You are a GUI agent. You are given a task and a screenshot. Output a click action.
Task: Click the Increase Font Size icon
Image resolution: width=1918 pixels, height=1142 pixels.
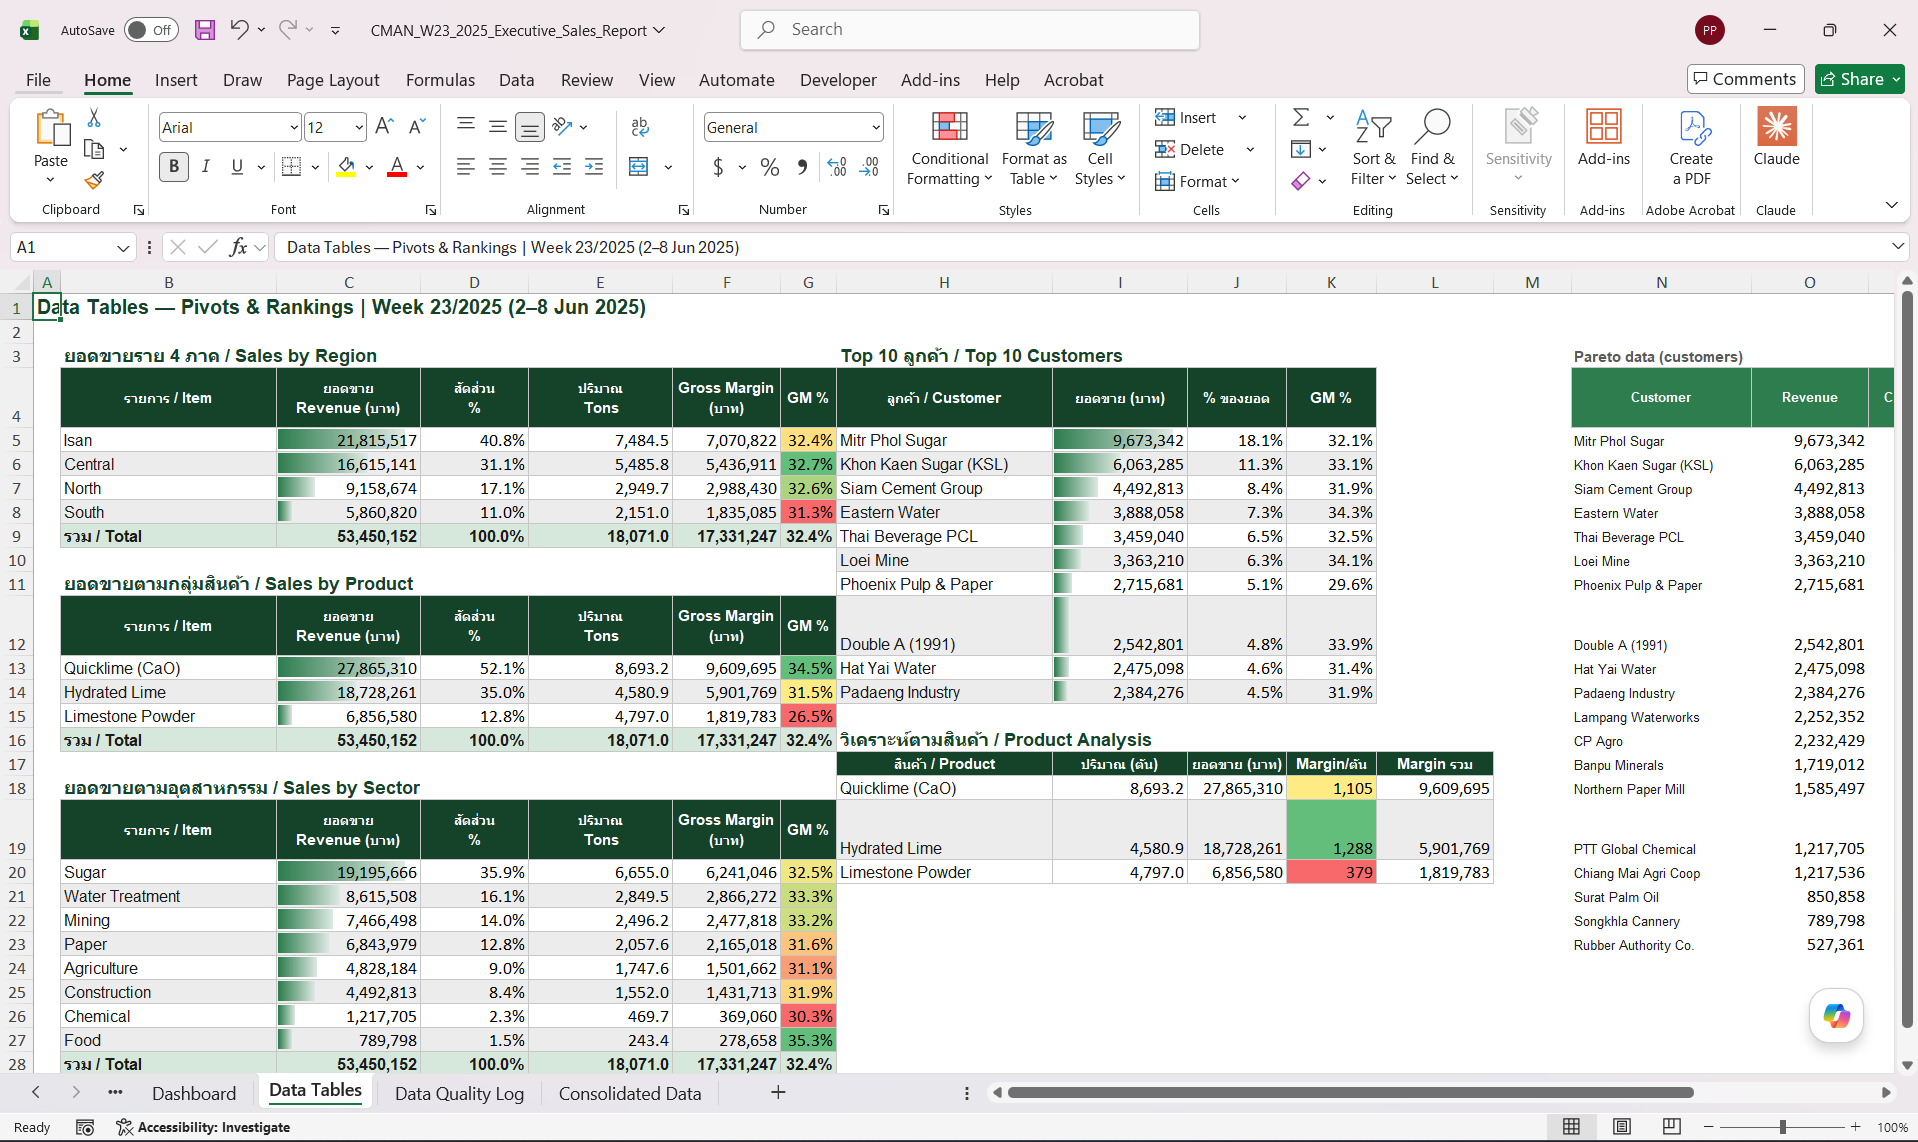384,127
